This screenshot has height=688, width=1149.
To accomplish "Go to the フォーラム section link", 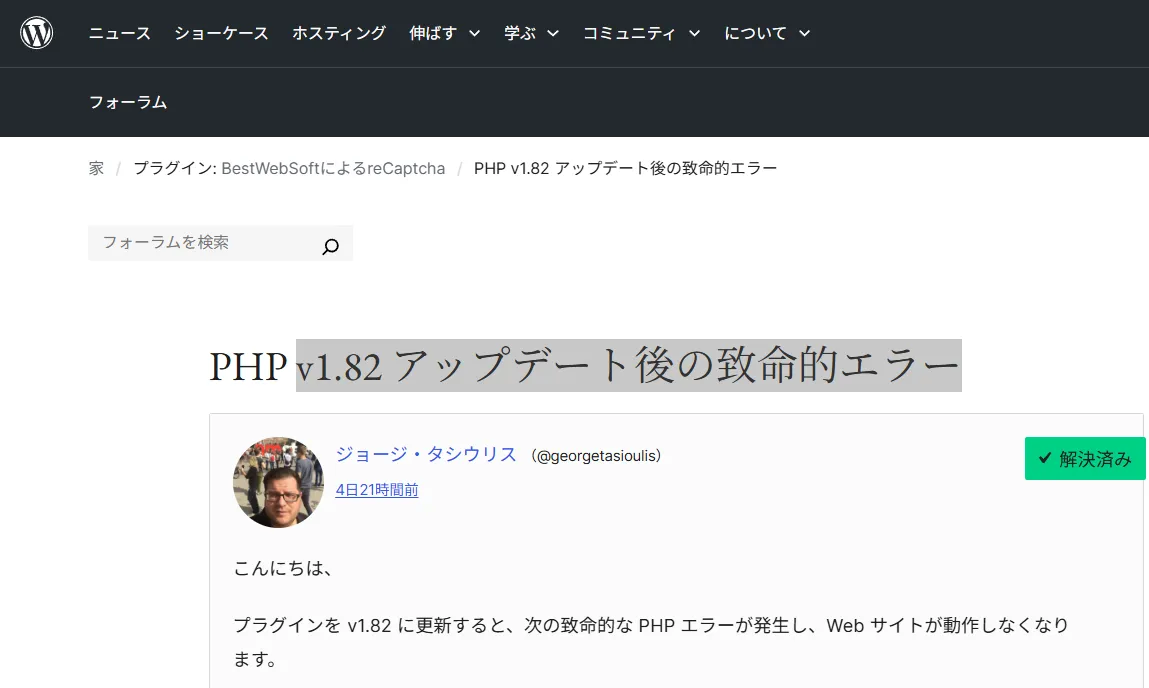I will (x=128, y=102).
